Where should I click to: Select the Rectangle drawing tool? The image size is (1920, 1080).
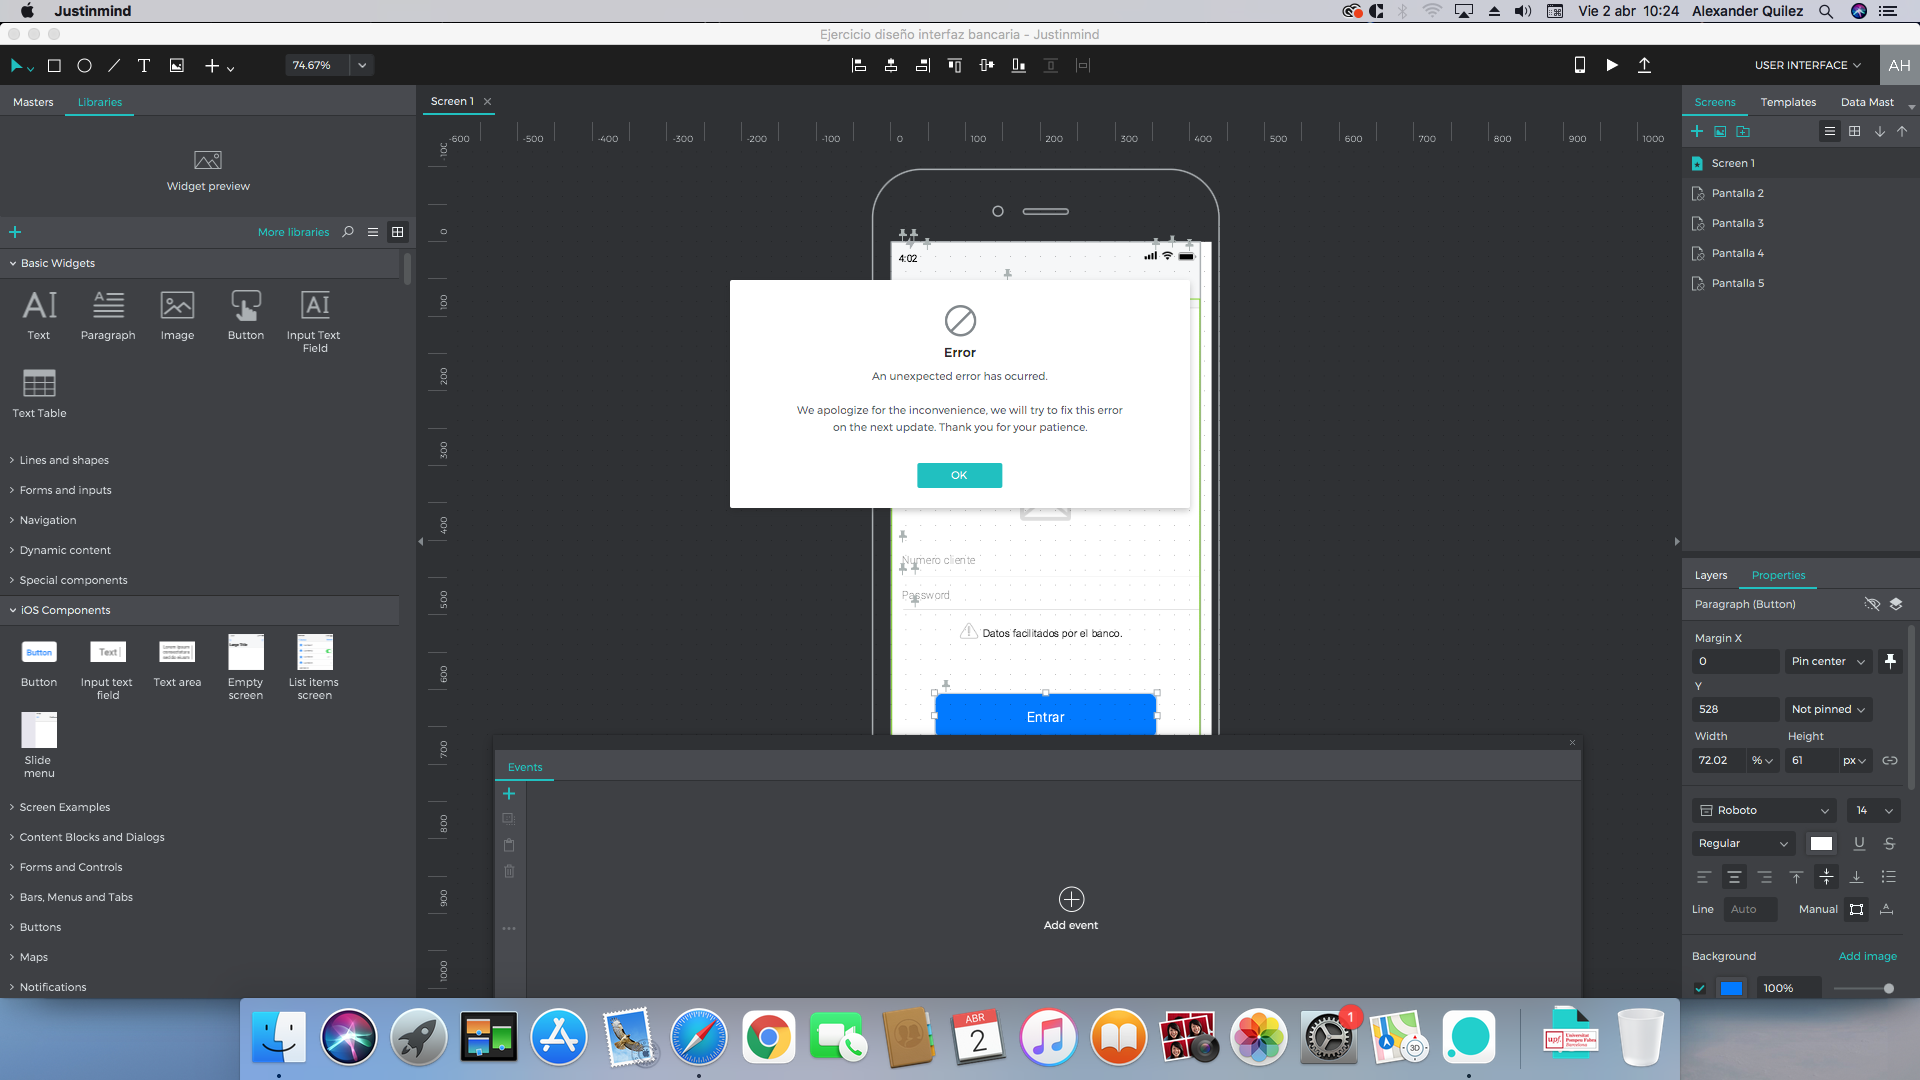[x=54, y=66]
